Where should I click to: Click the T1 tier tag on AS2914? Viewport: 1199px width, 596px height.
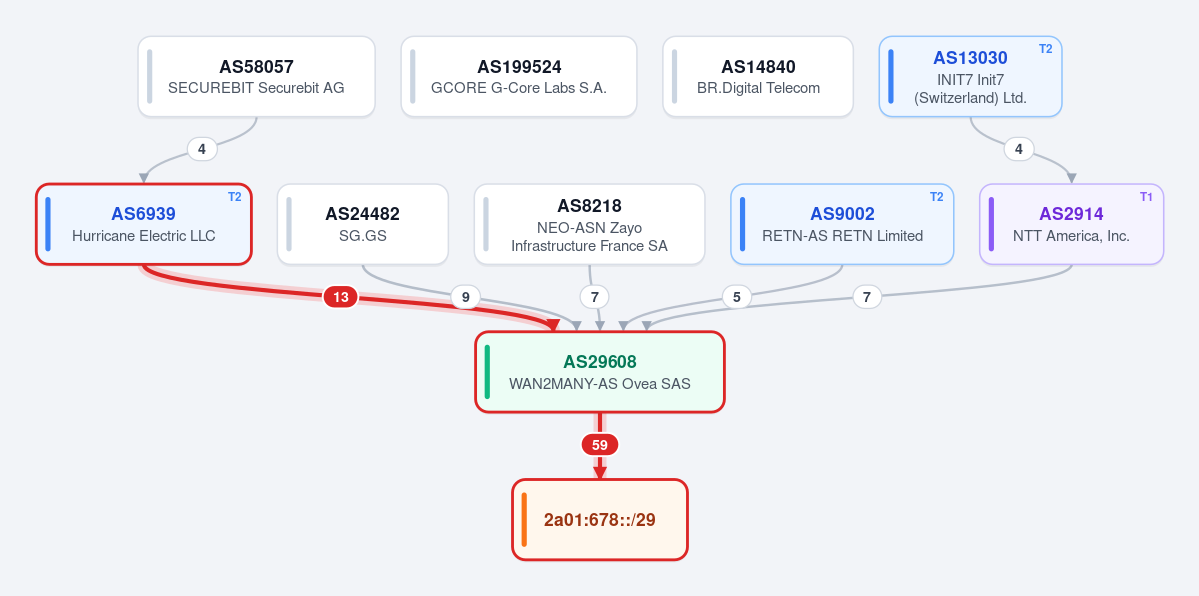click(x=1146, y=197)
